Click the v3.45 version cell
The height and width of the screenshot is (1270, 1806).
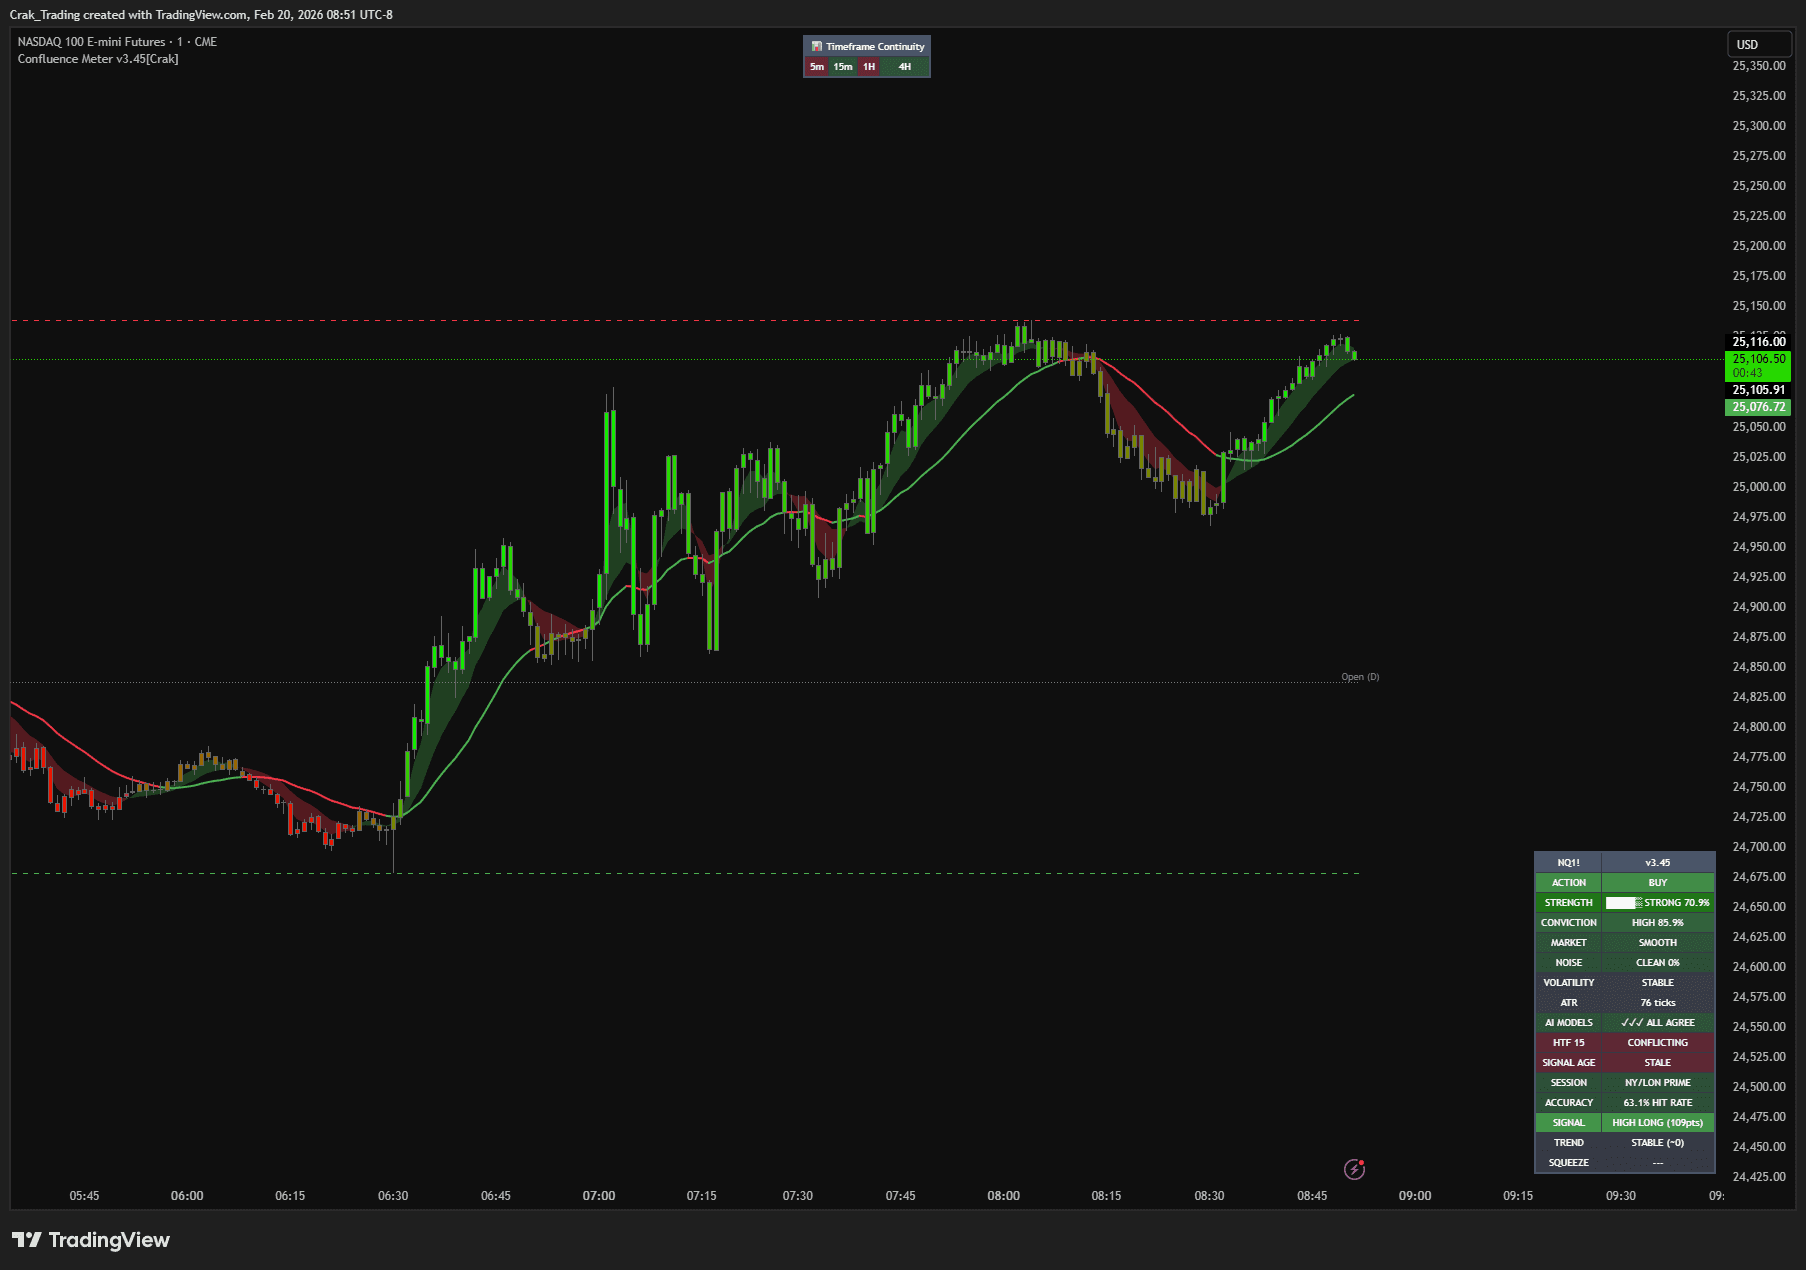point(1658,863)
